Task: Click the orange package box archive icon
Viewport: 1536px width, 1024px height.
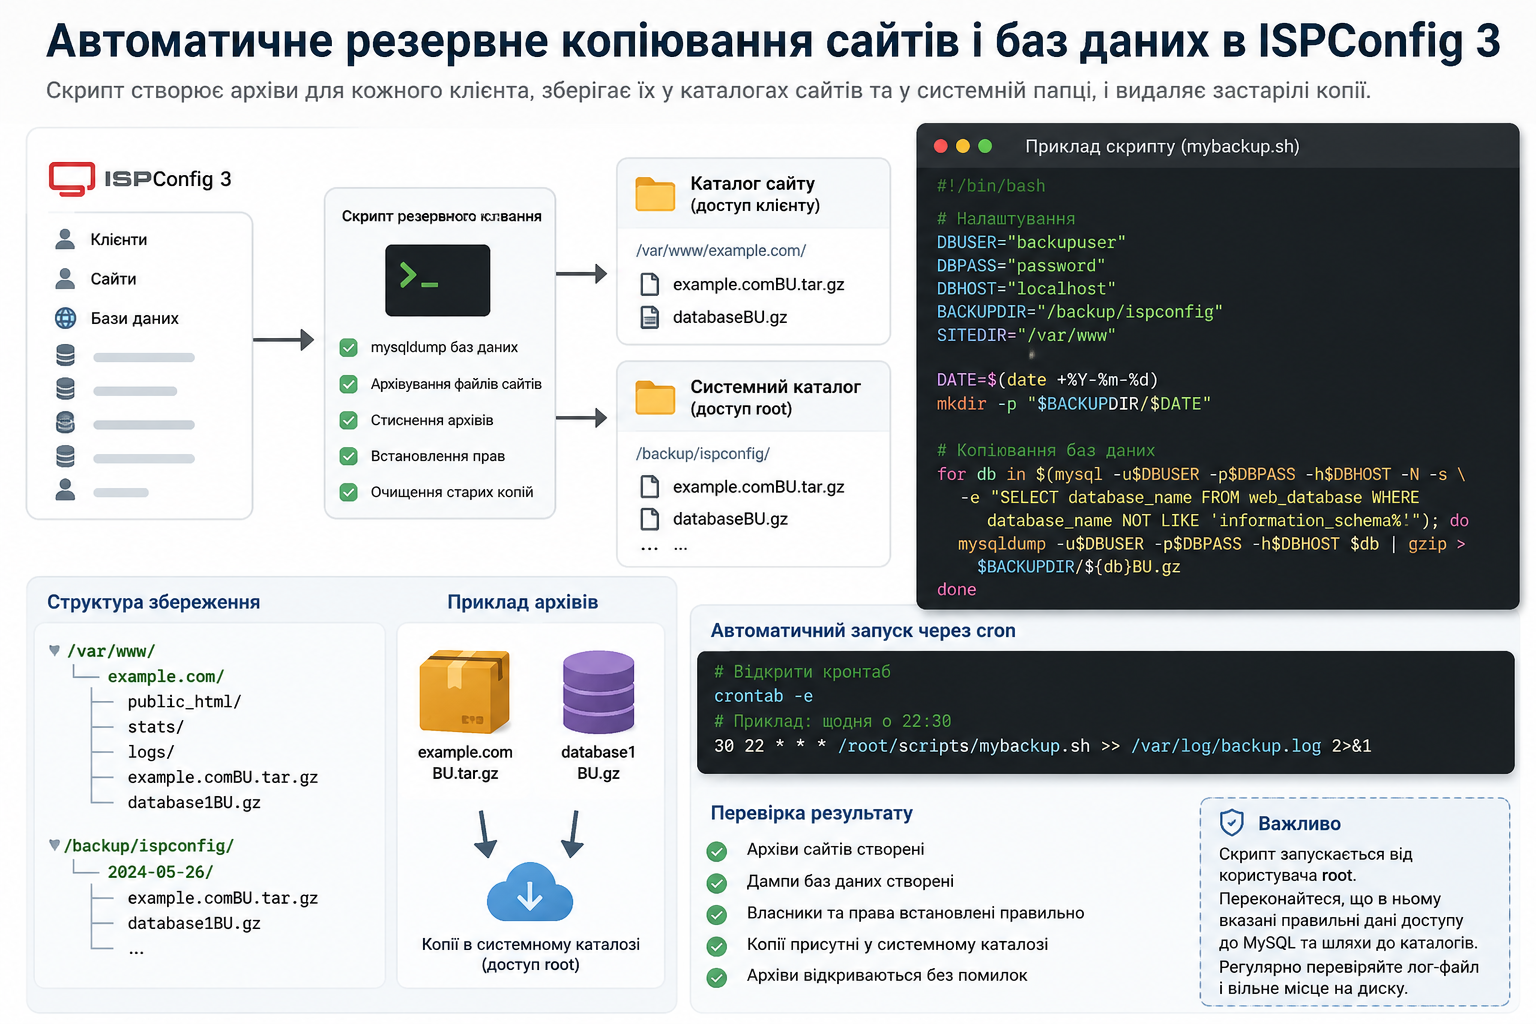Action: pyautogui.click(x=465, y=692)
